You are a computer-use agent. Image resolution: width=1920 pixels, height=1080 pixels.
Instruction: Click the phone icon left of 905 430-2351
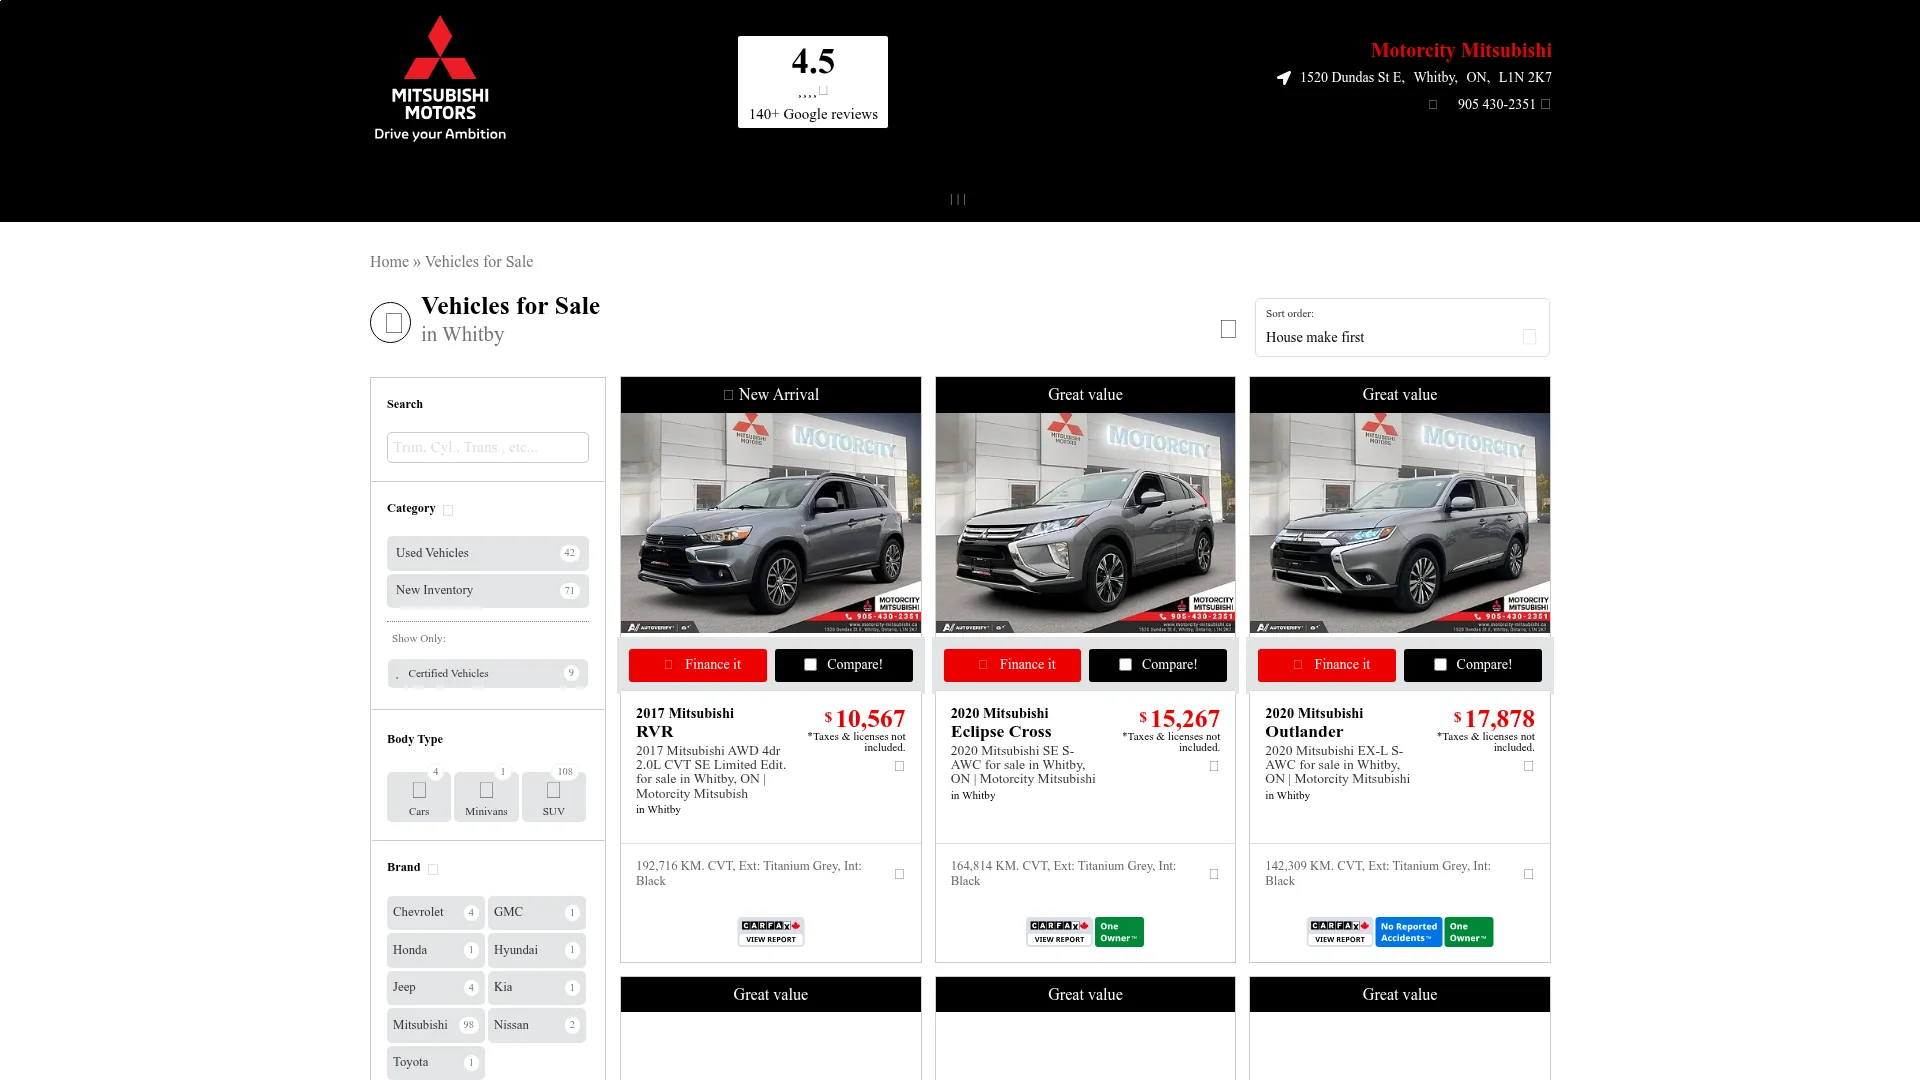click(1433, 105)
